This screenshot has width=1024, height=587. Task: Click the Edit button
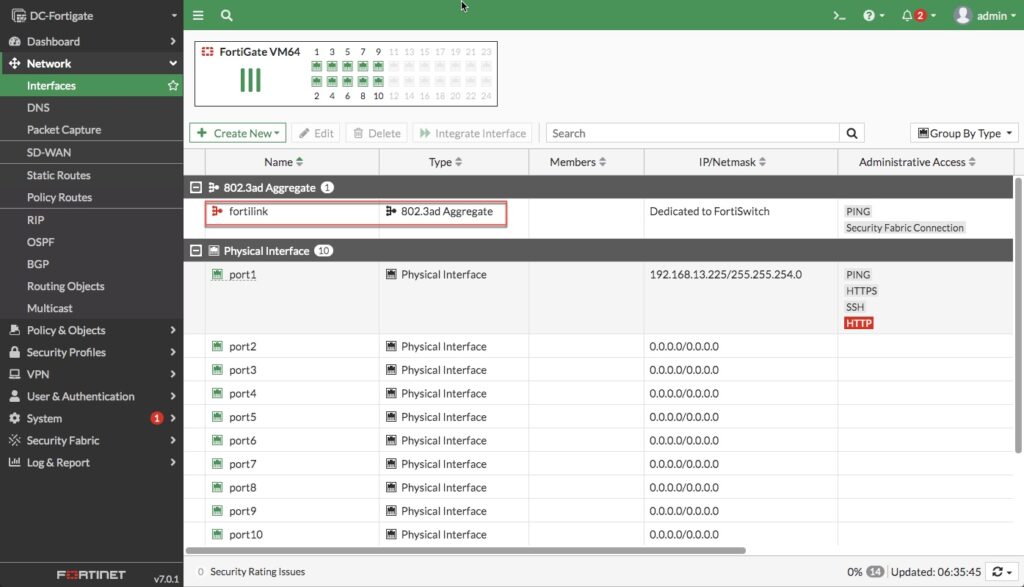click(x=316, y=133)
